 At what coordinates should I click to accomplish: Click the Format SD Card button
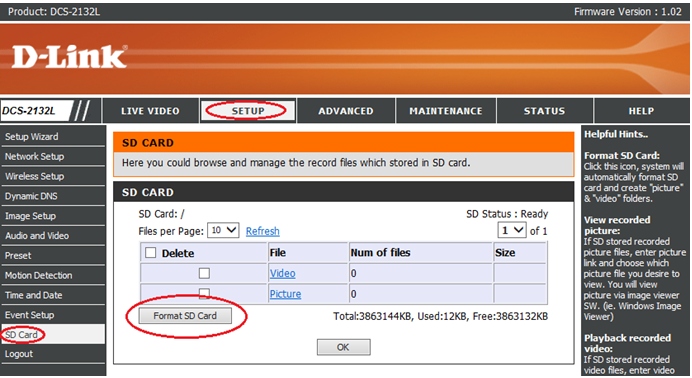tap(185, 316)
